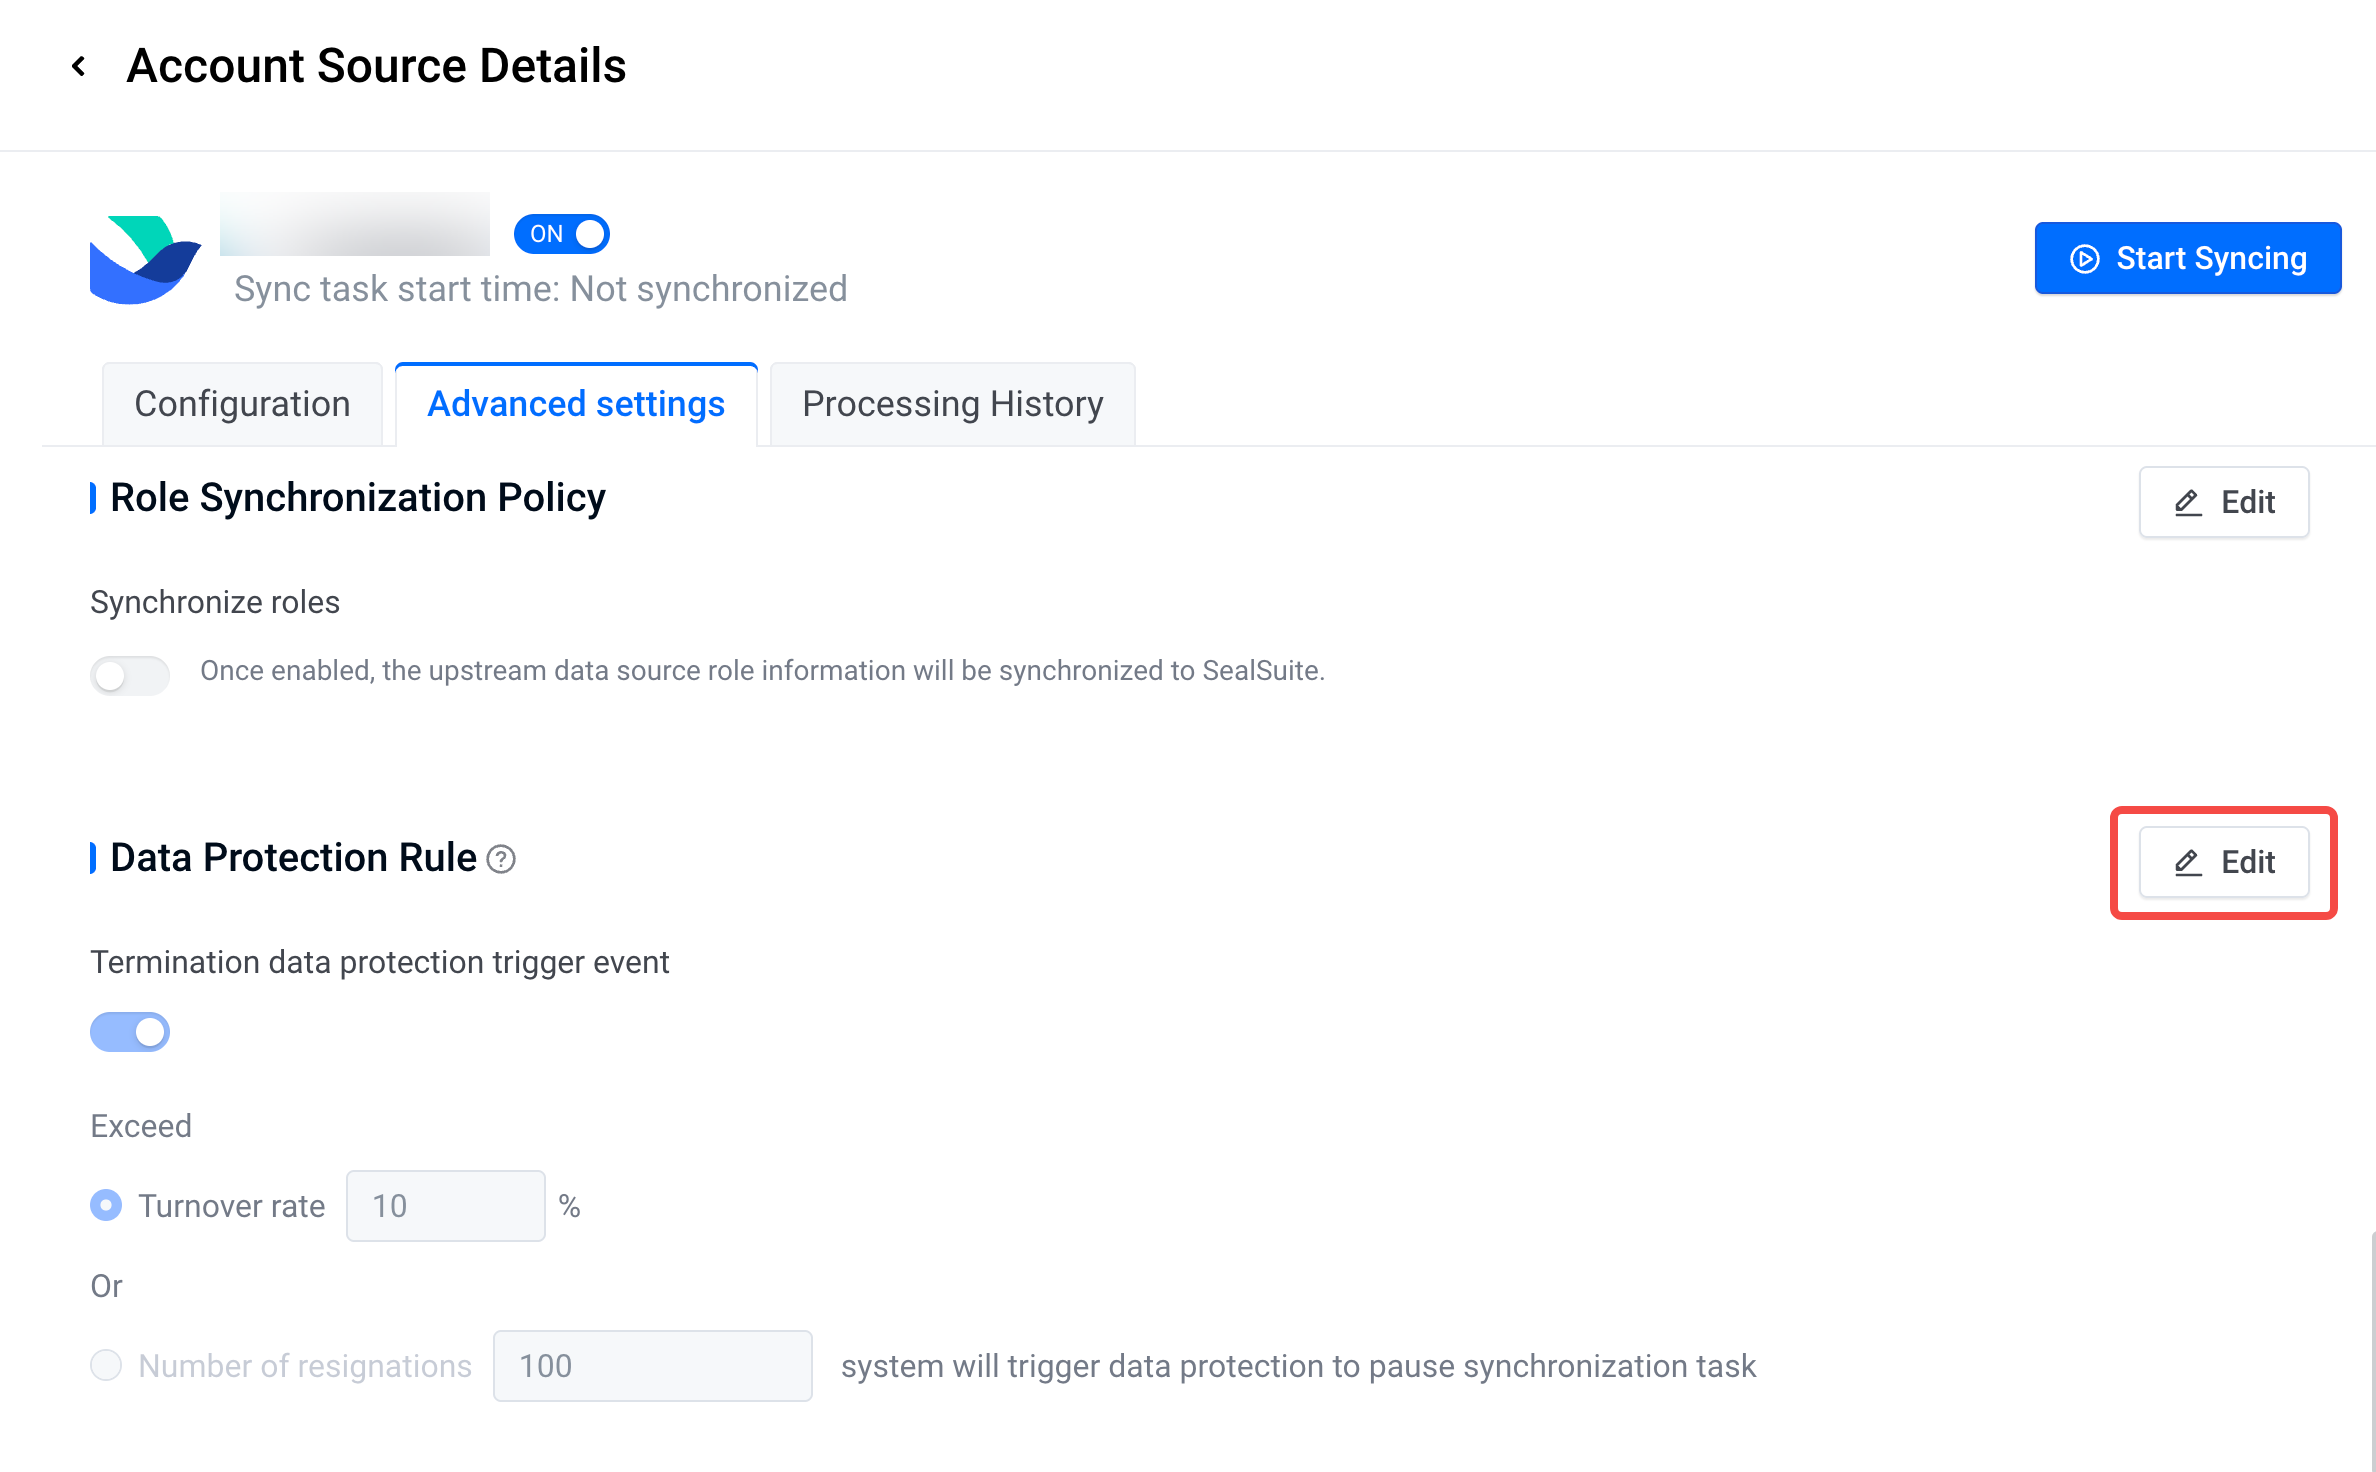Select the Number of resignations radio option
This screenshot has height=1472, width=2376.
tap(106, 1365)
